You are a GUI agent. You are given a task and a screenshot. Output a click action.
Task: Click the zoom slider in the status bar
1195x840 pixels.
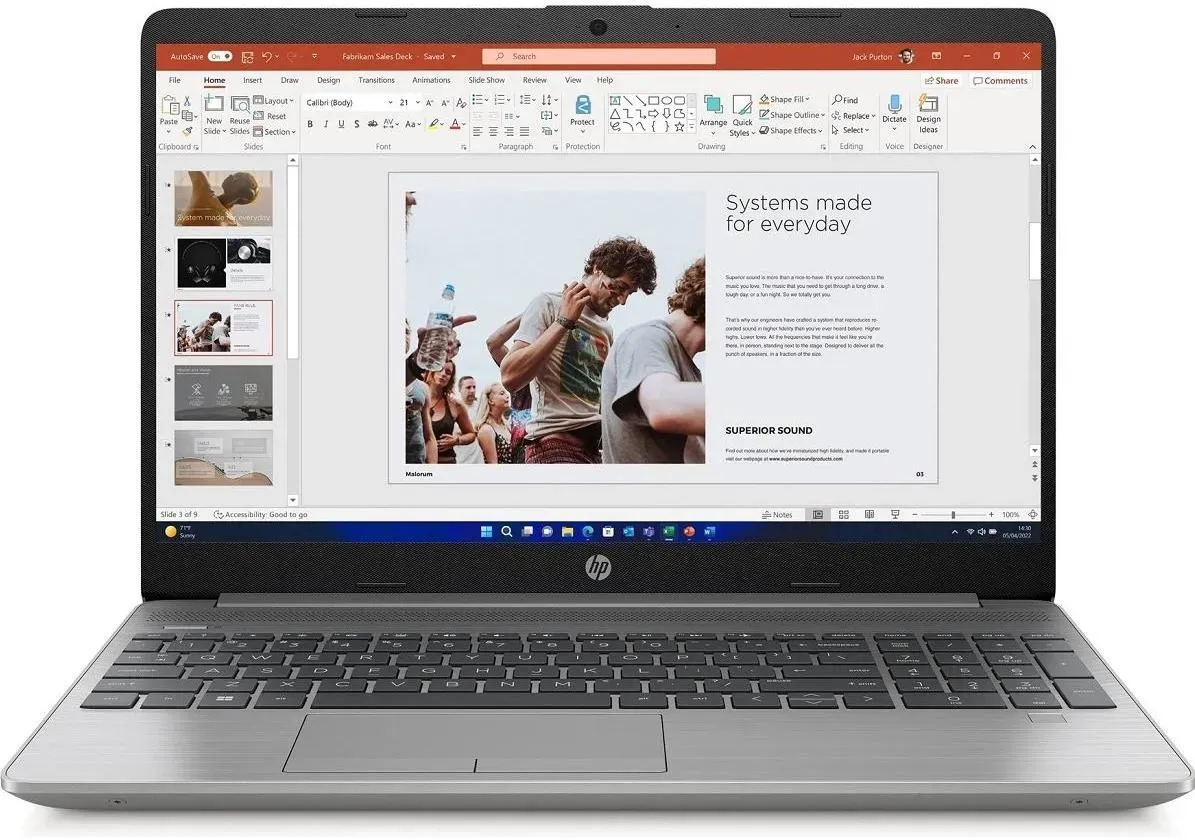(952, 515)
